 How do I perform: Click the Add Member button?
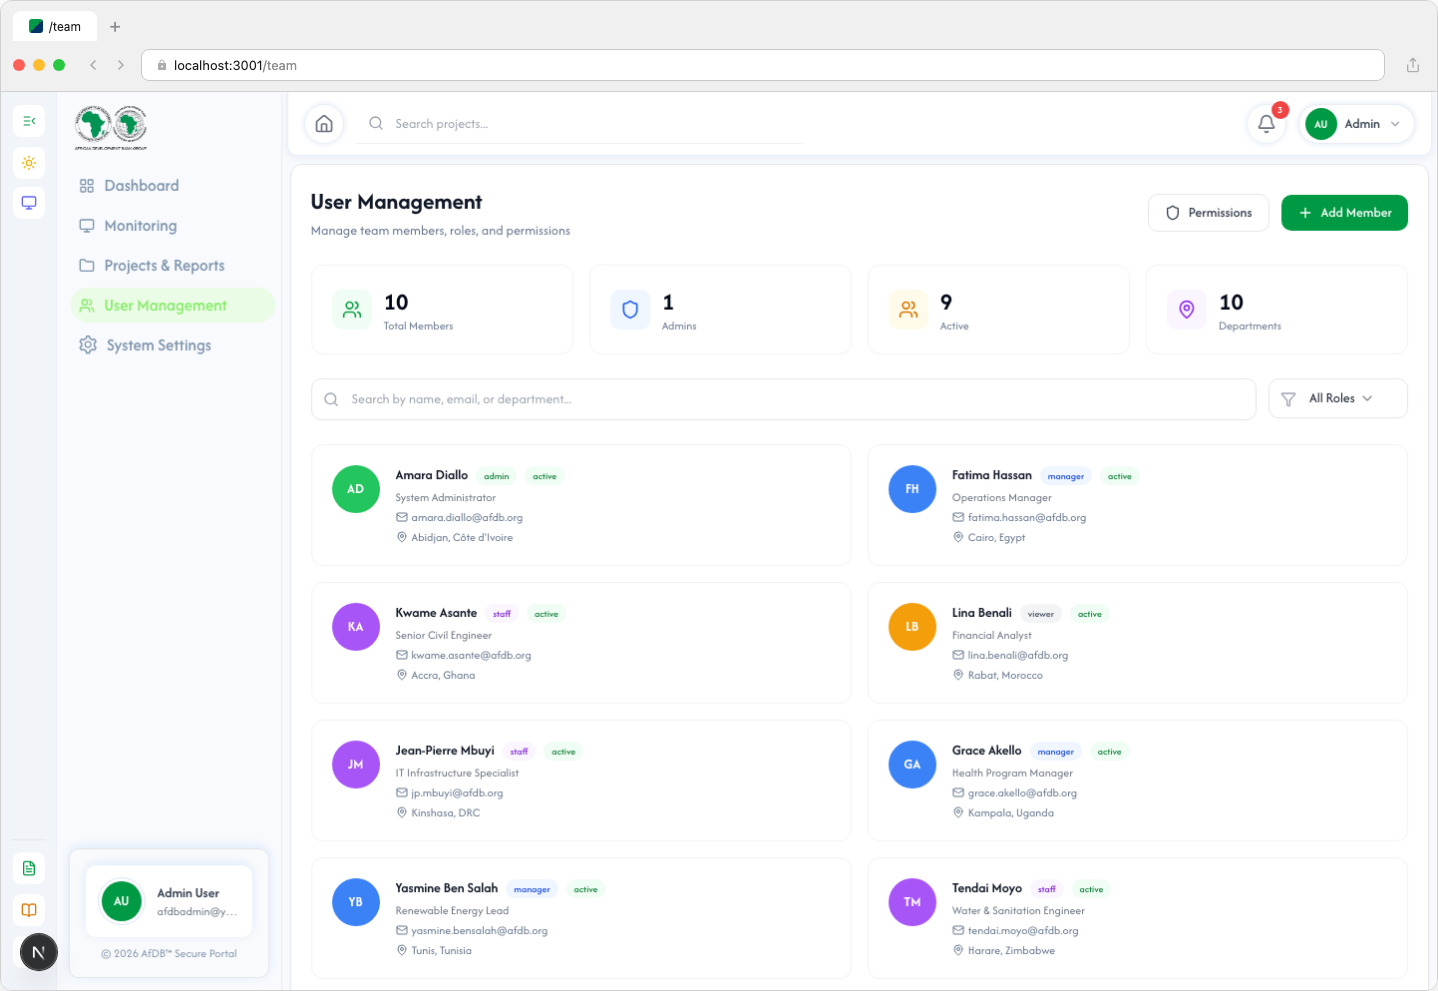(x=1344, y=213)
